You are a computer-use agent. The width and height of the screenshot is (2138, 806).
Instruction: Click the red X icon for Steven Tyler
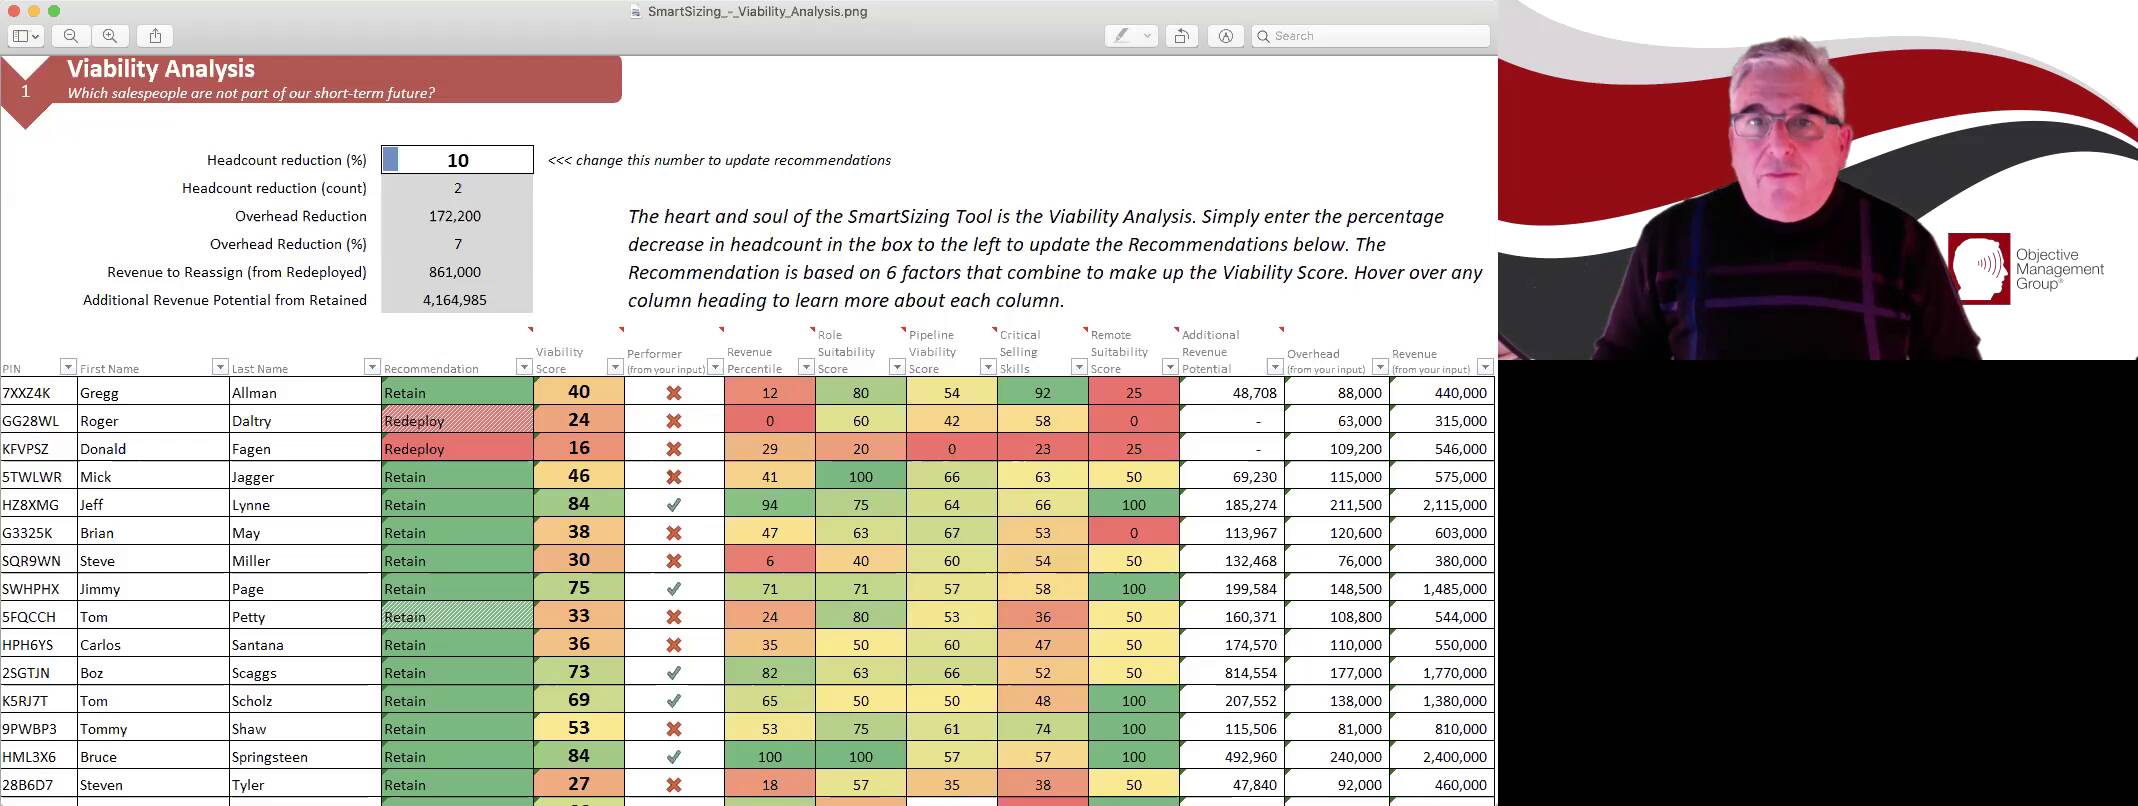[x=674, y=785]
